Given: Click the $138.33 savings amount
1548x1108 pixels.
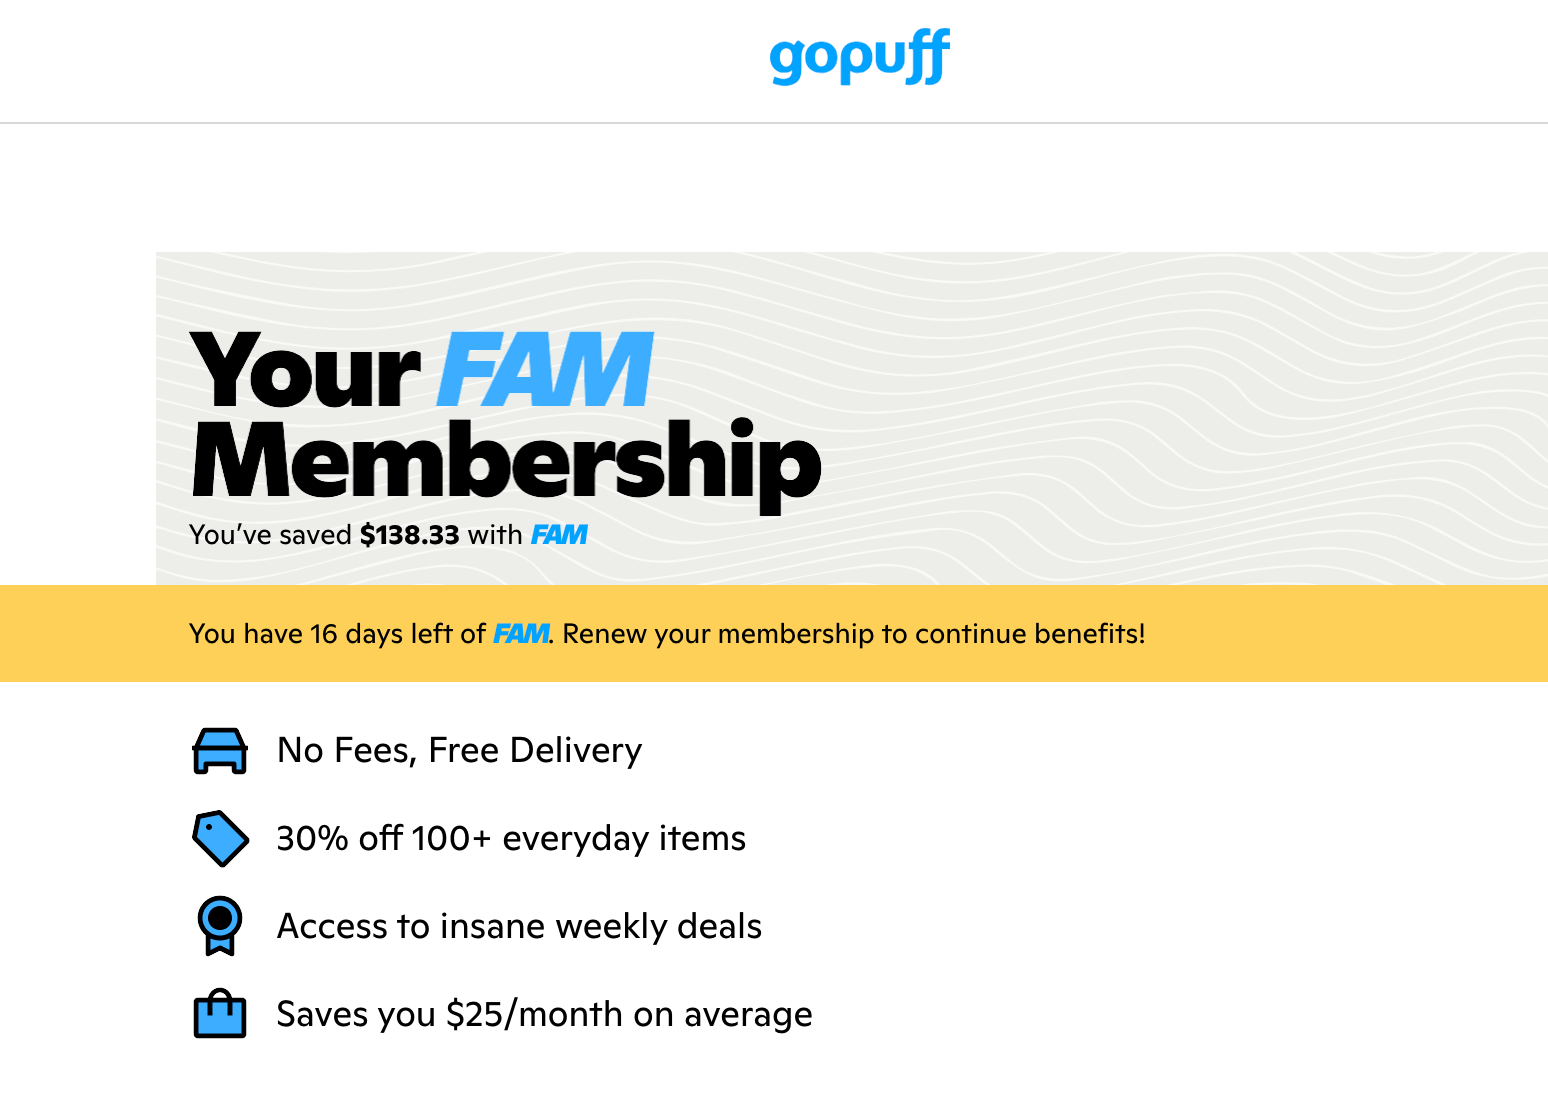Looking at the screenshot, I should click(x=409, y=535).
